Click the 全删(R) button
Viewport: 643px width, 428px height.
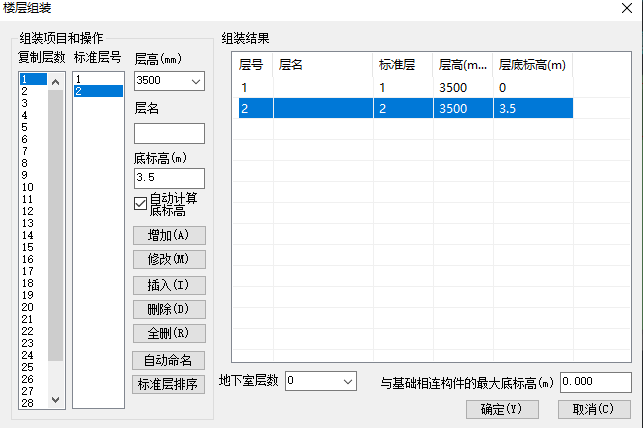169,333
